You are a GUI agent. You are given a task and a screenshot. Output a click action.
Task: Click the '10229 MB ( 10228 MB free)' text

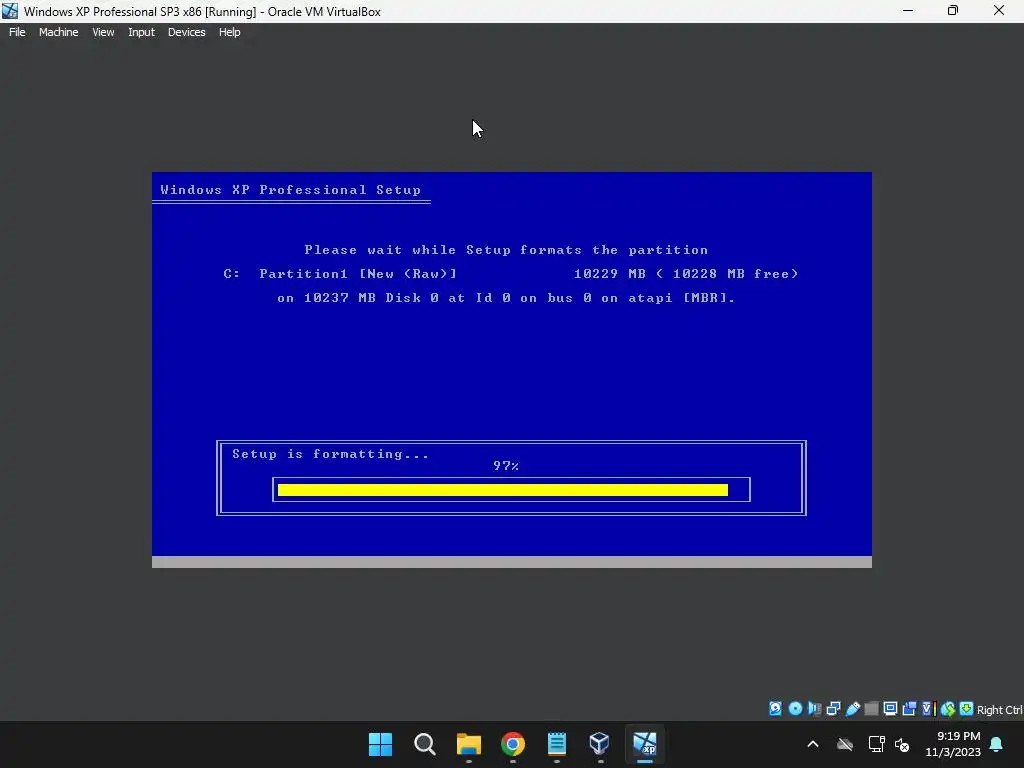coord(686,274)
